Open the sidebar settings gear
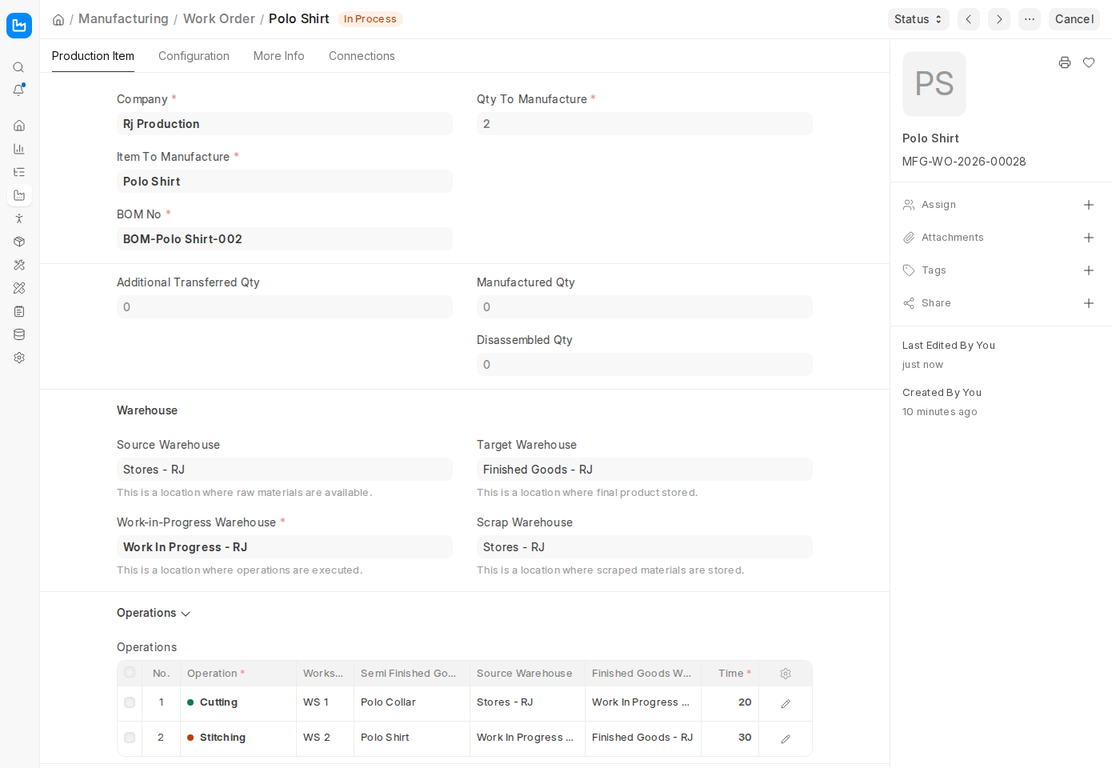Screen dimensions: 1120x768 19,358
